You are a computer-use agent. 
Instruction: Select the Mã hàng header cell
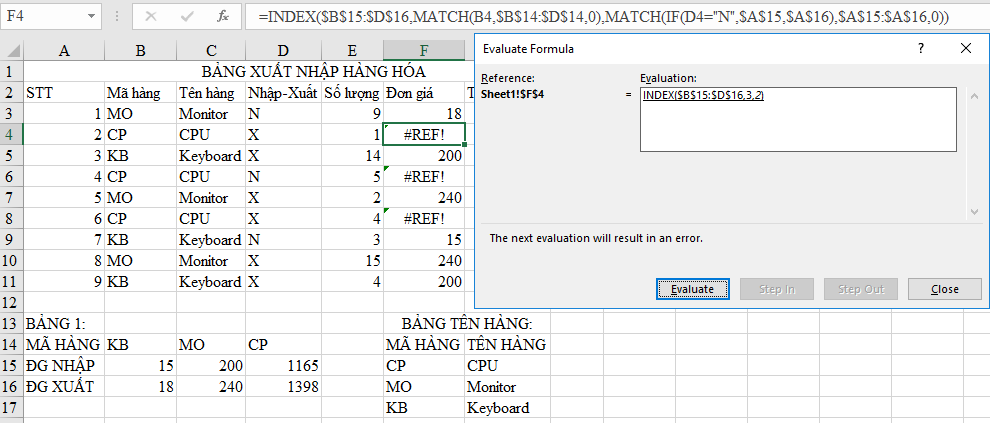pos(141,93)
